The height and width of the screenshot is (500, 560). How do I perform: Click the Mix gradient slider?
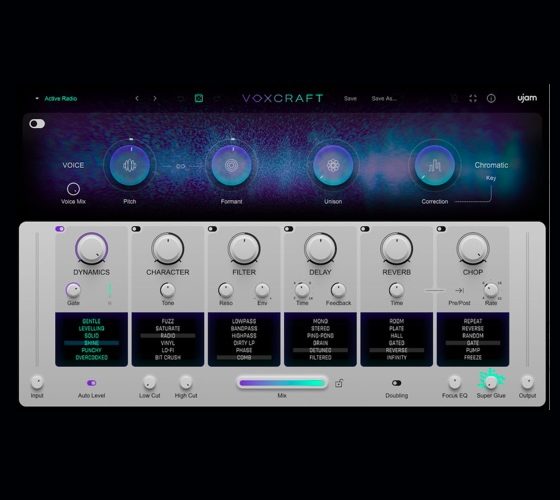282,383
